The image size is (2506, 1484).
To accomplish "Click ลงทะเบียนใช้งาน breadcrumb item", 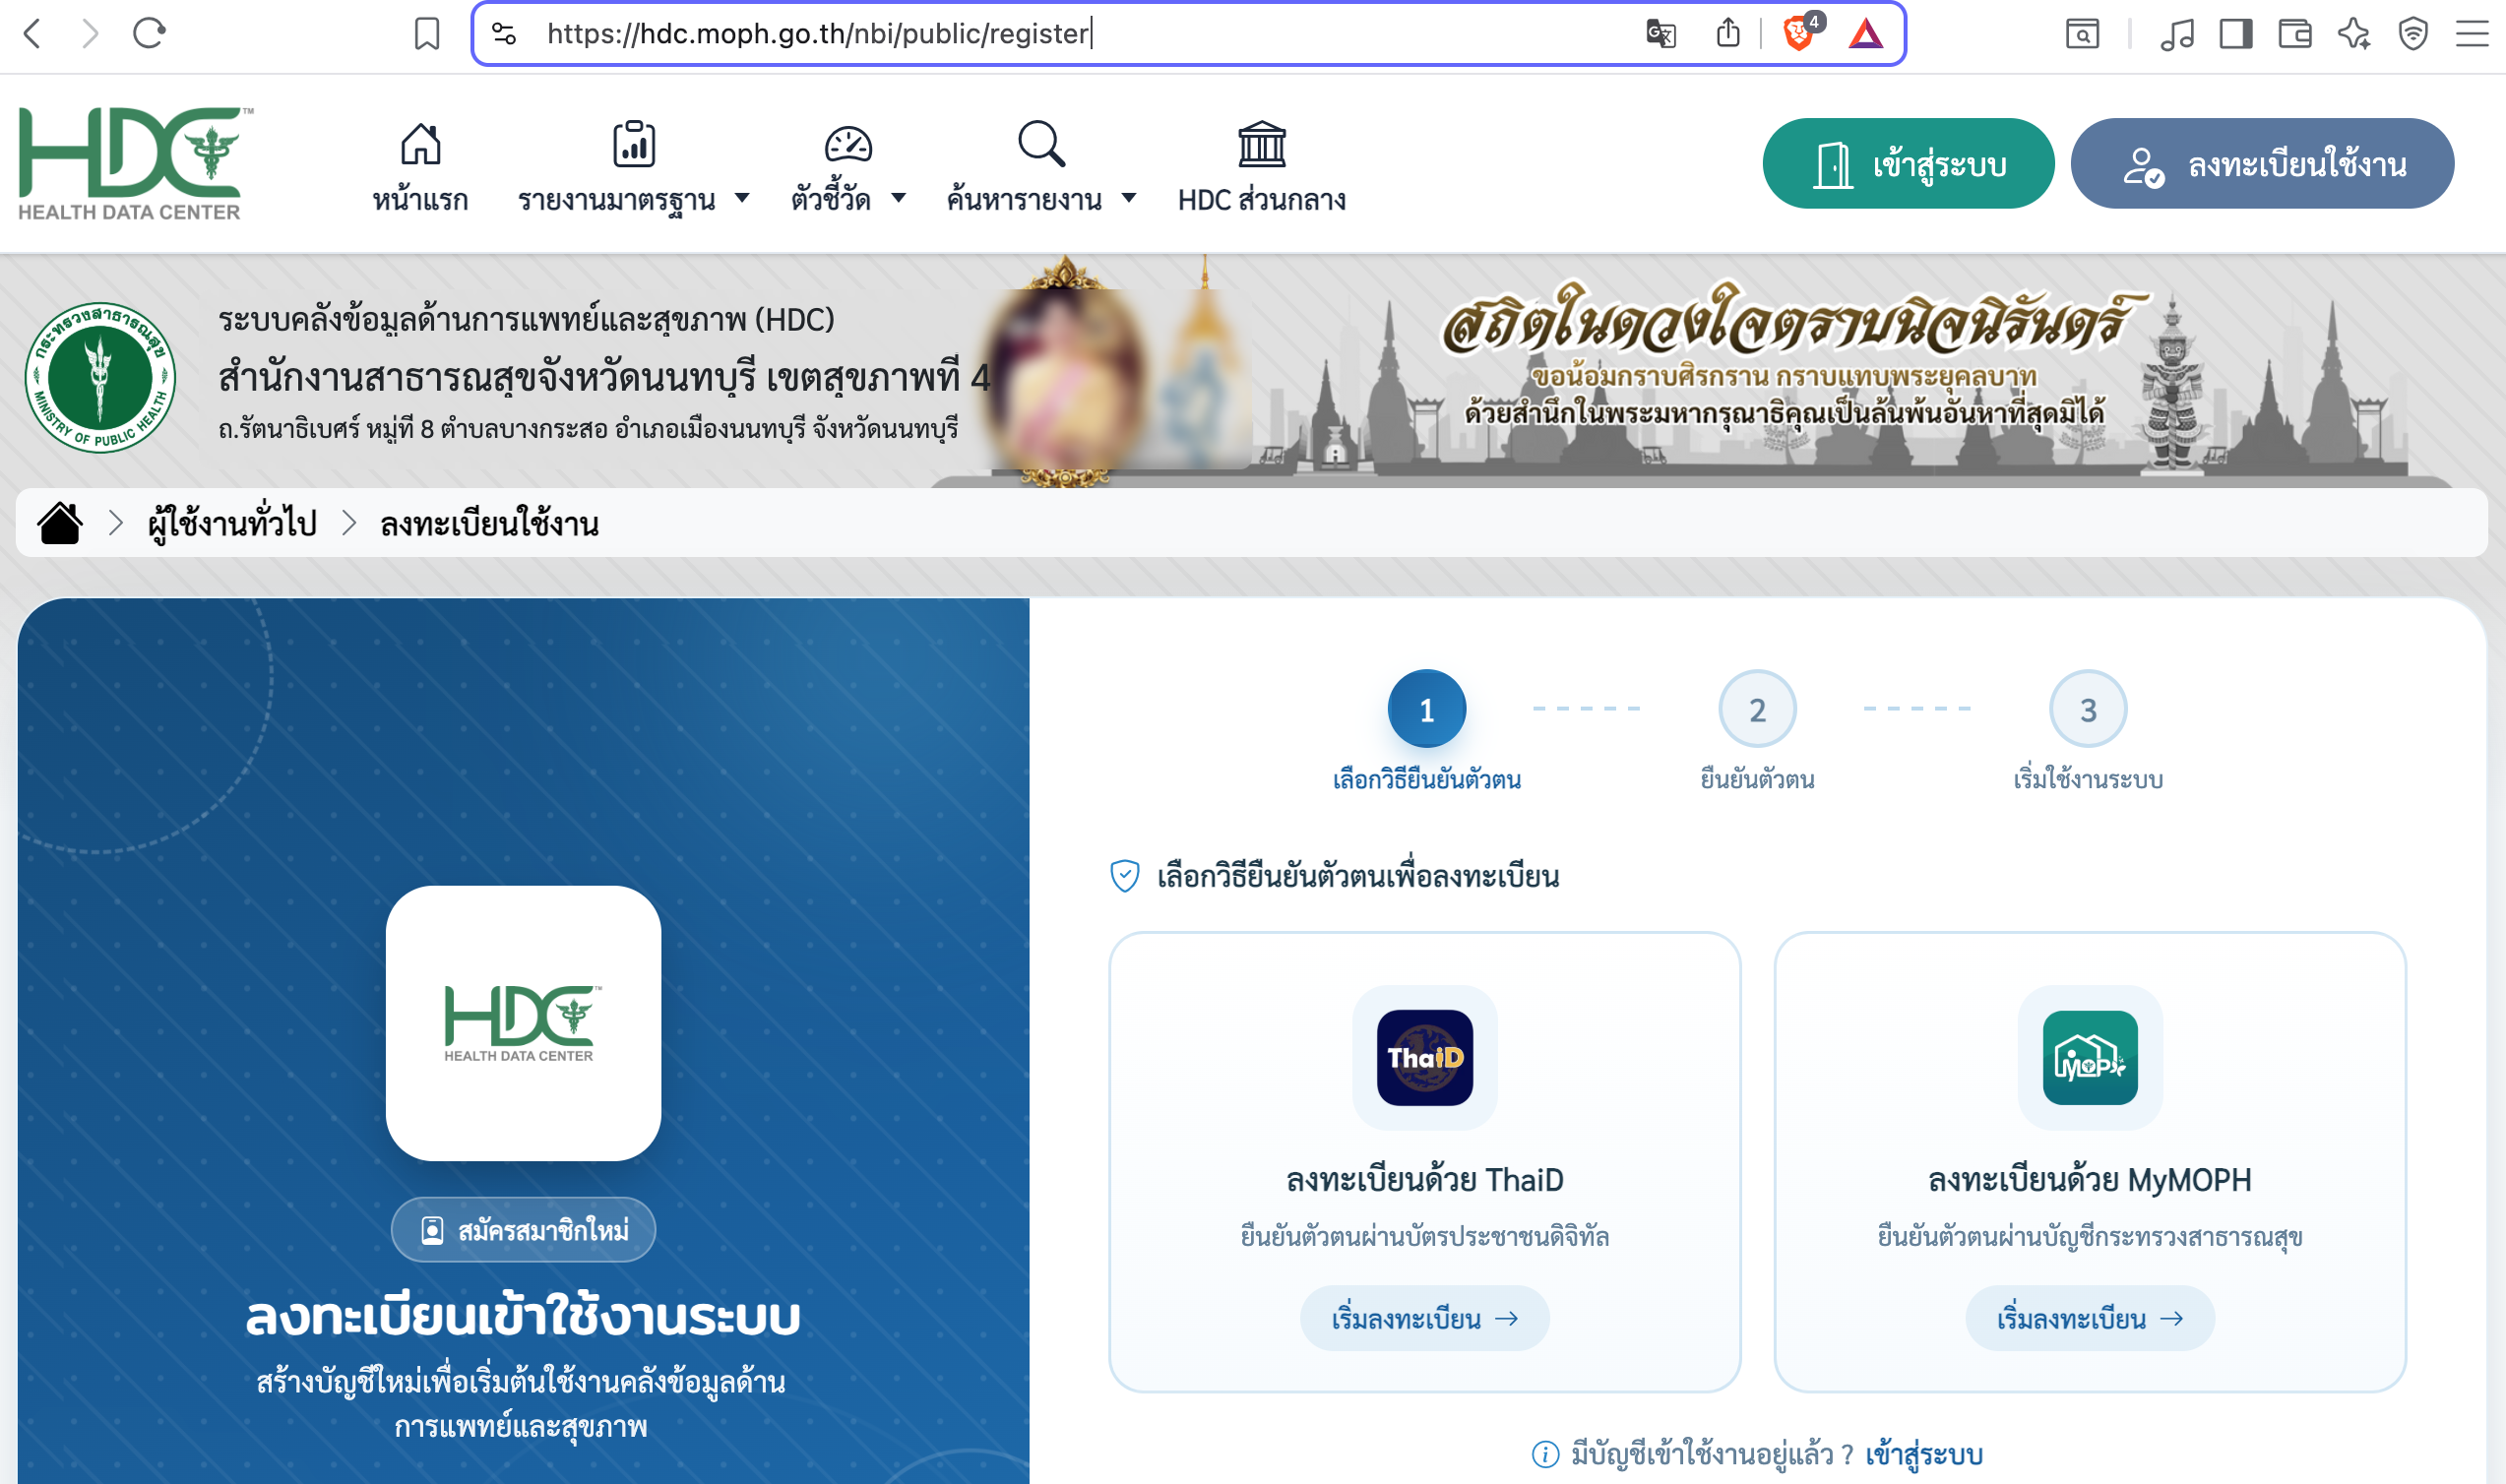I will [x=490, y=523].
